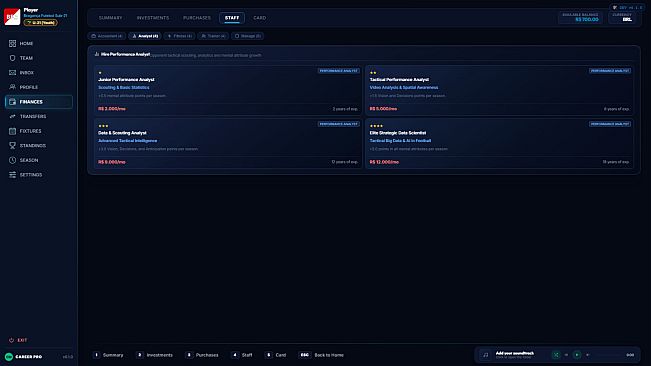The height and width of the screenshot is (366, 651).
Task: Click the R$ 5.000/mo salary
Action: tap(383, 109)
